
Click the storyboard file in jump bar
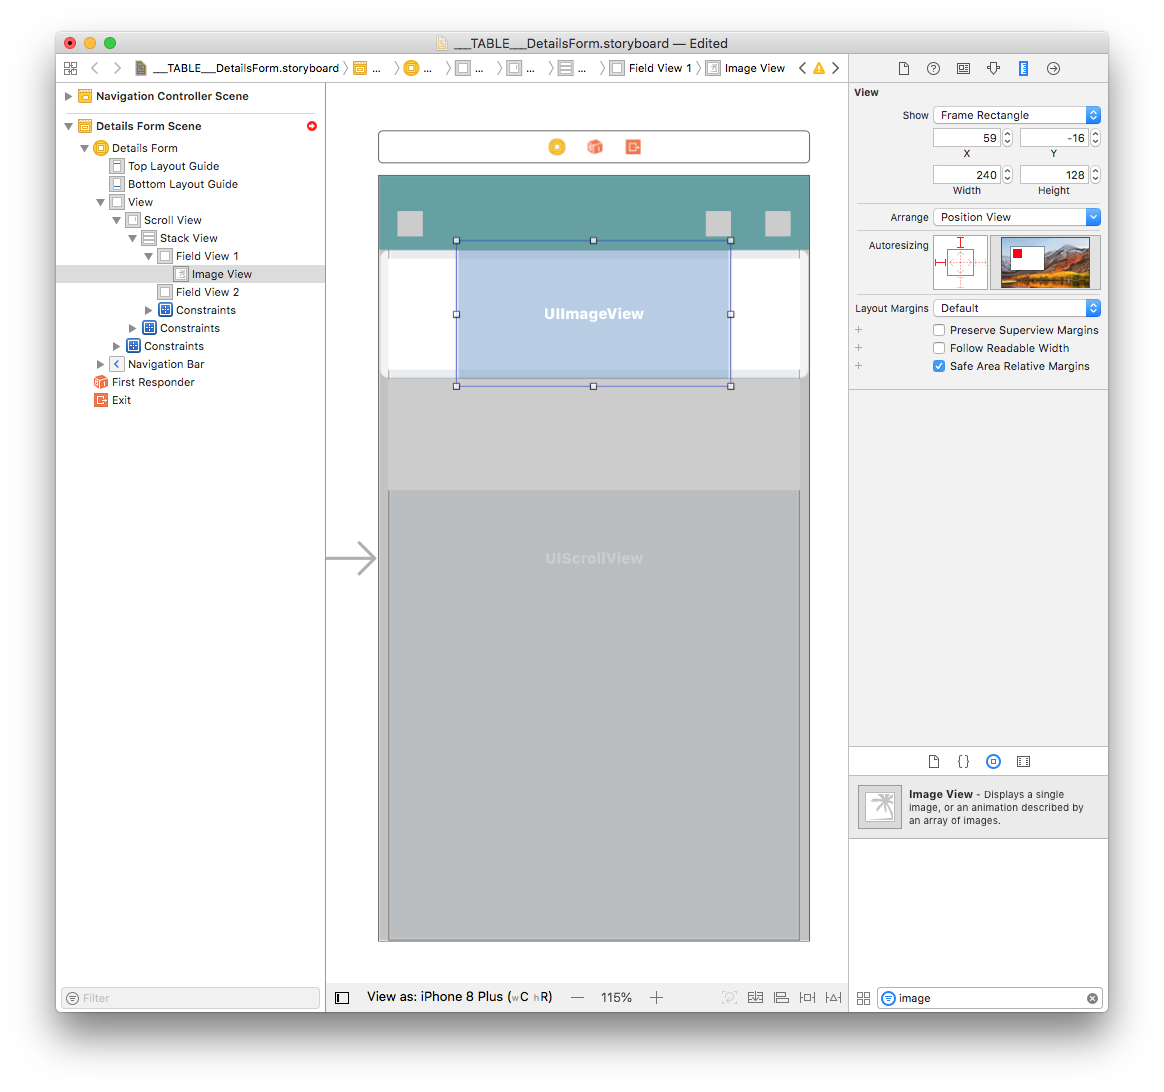tap(237, 68)
